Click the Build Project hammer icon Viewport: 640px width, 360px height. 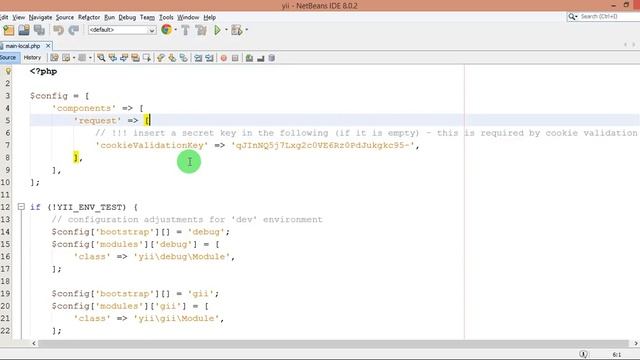pos(185,30)
